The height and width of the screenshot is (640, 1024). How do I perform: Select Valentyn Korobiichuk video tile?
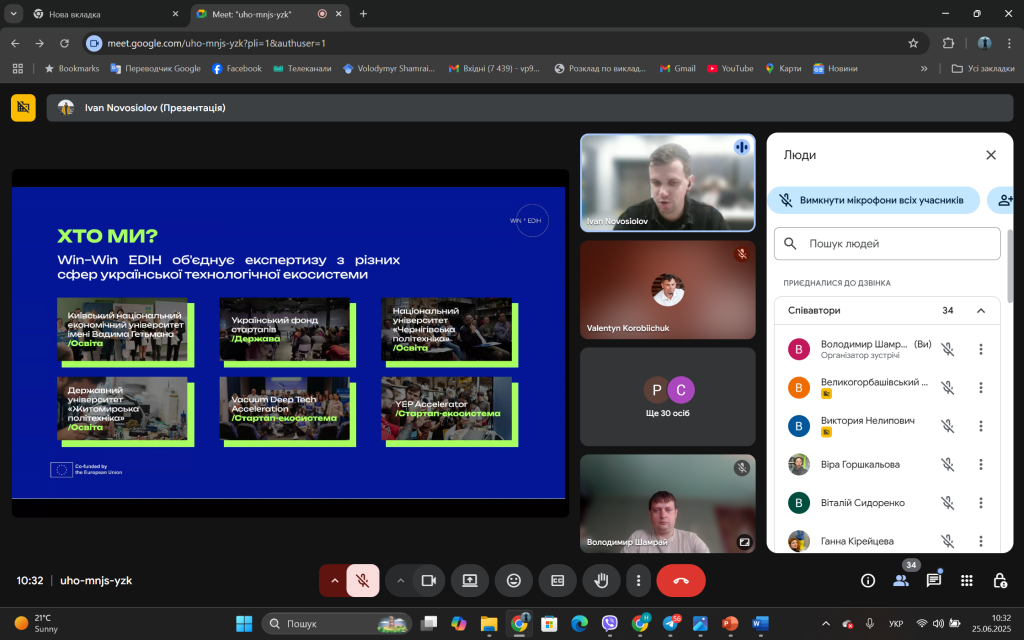[667, 290]
